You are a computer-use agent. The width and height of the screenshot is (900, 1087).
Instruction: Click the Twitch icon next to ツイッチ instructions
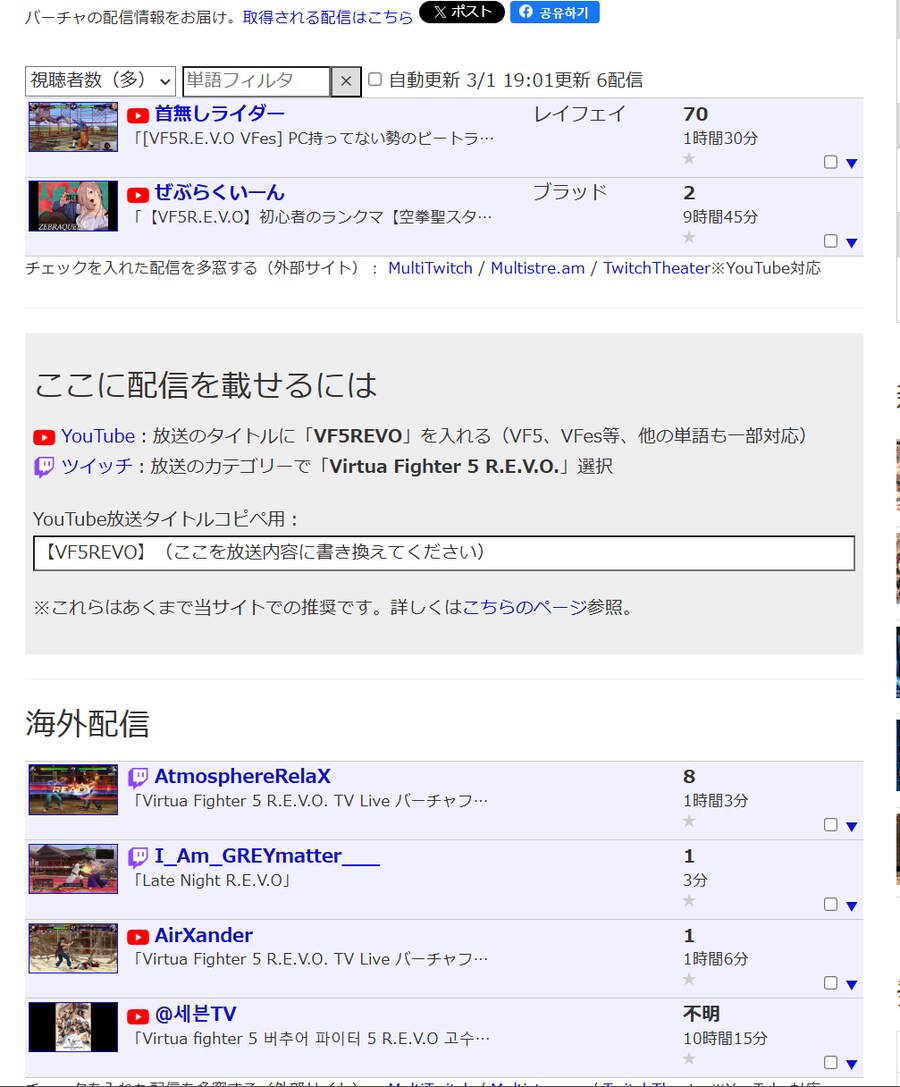44,466
